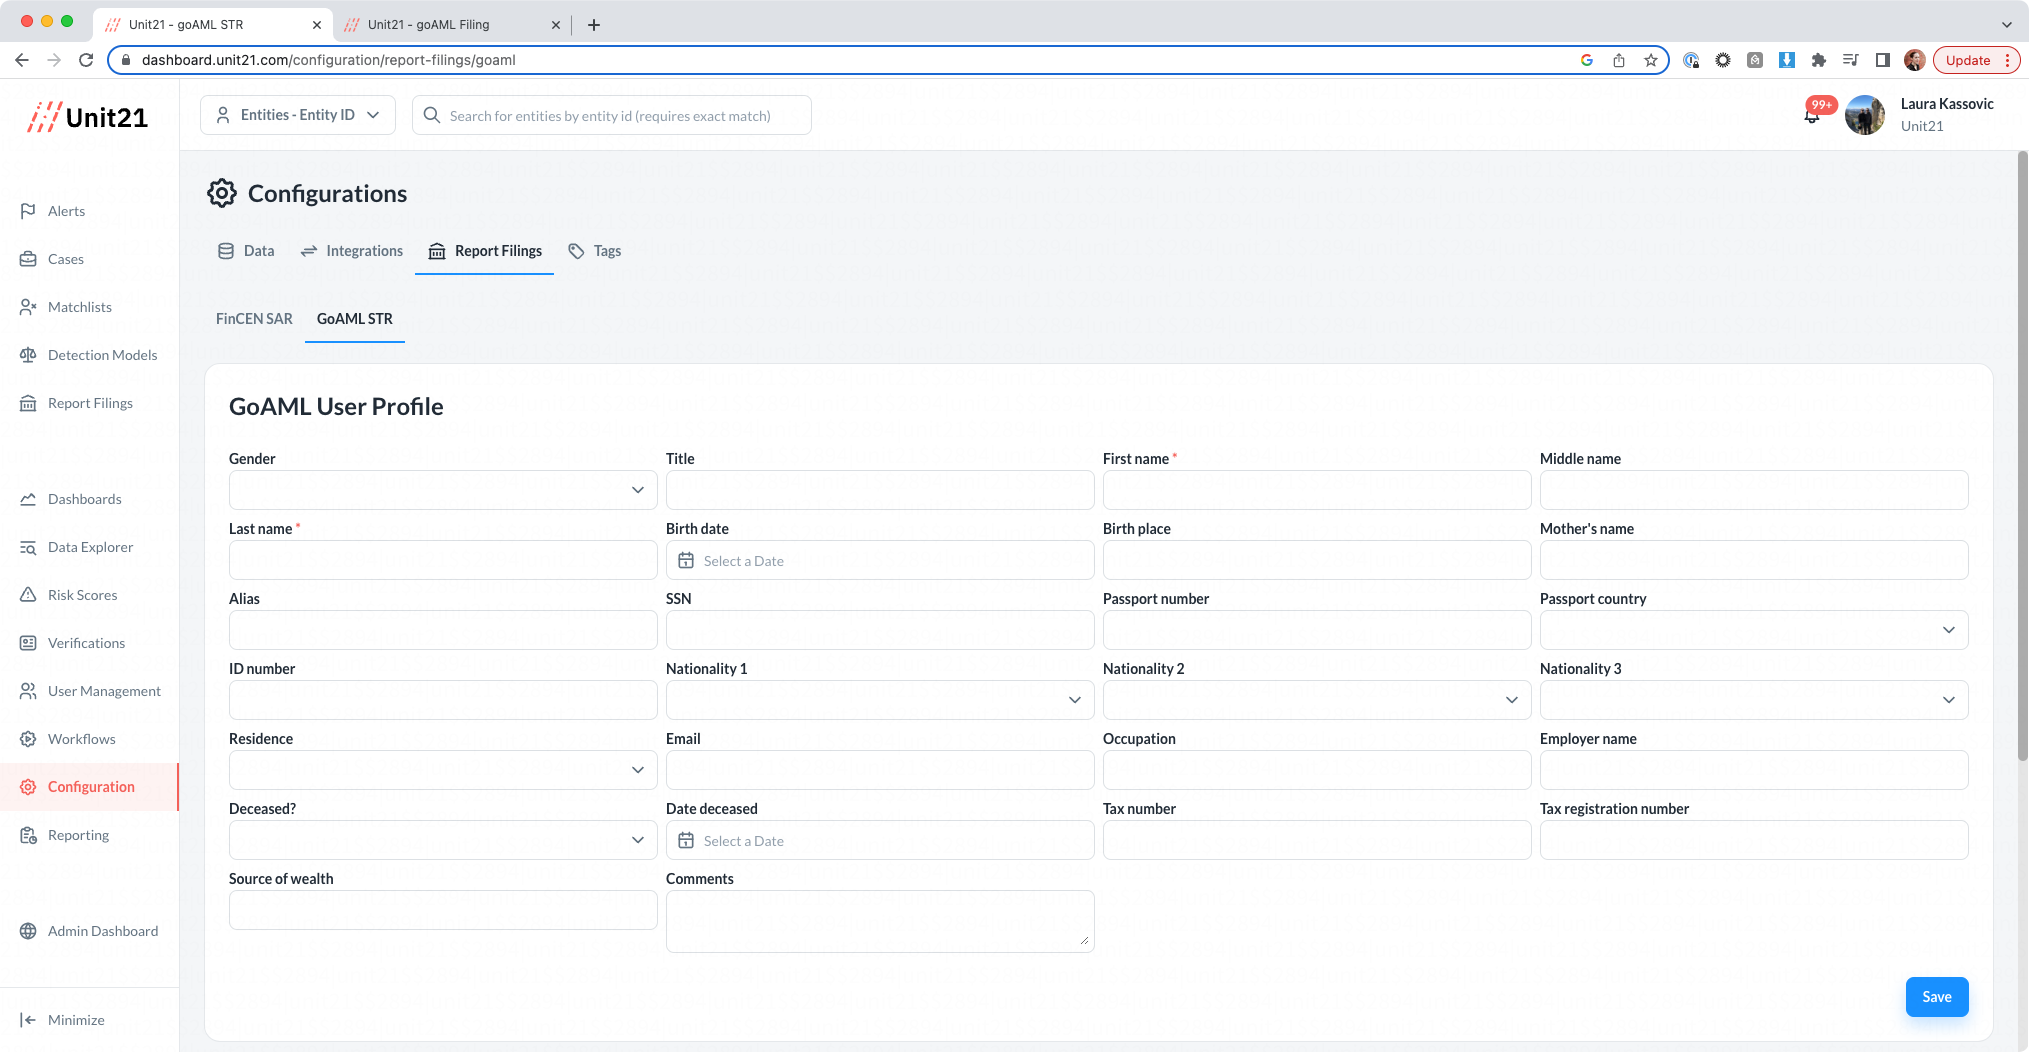Switch to the Data configuration tab
This screenshot has height=1052, width=2029.
(246, 251)
